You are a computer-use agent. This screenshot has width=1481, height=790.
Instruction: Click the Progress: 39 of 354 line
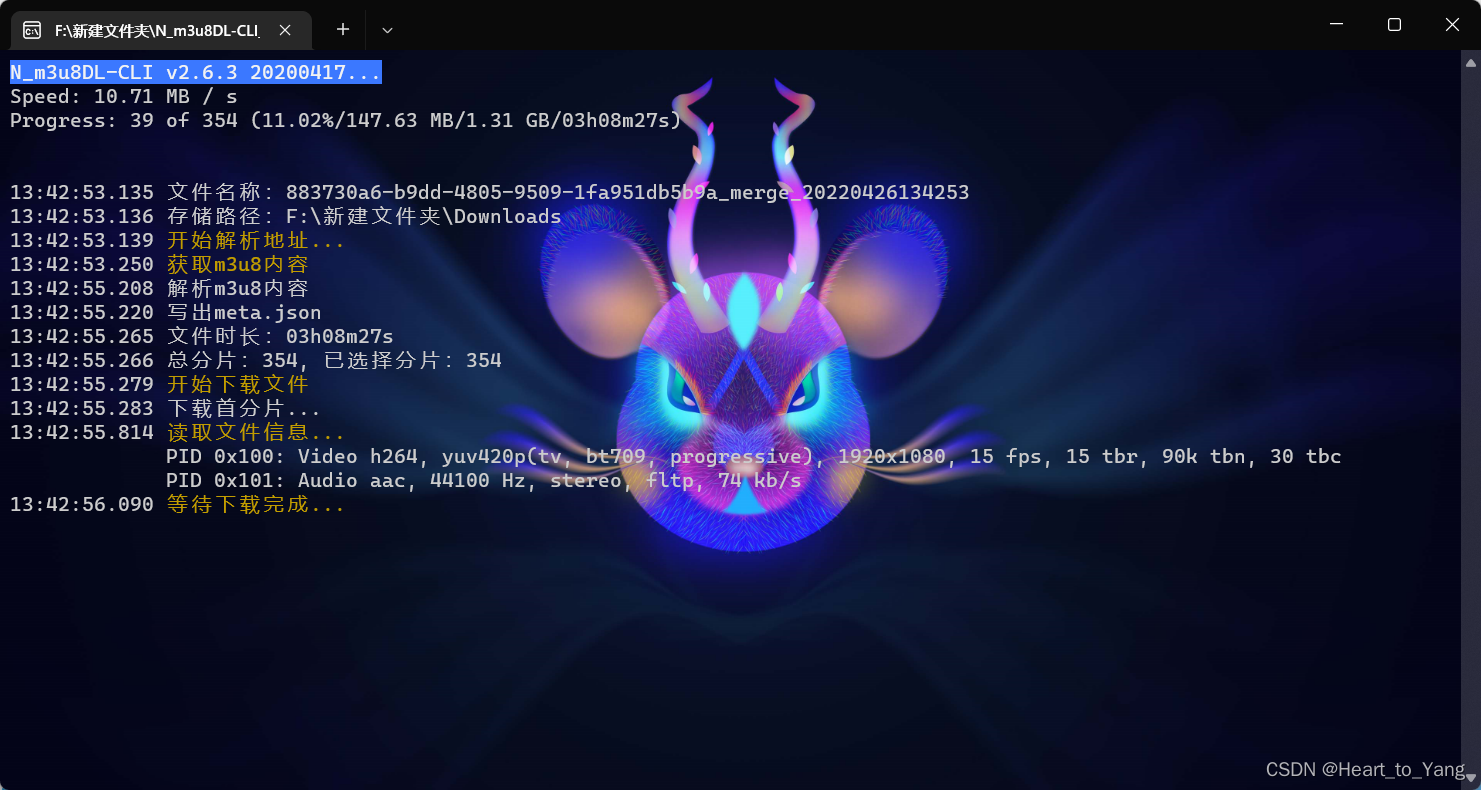pyautogui.click(x=346, y=120)
